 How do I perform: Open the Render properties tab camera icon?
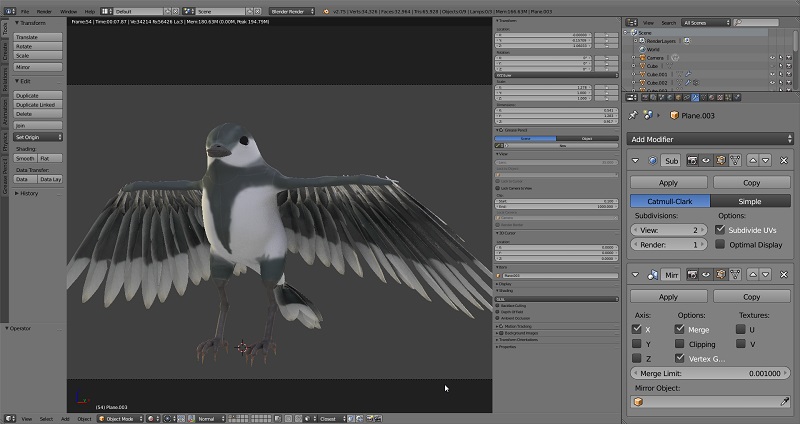pyautogui.click(x=645, y=97)
